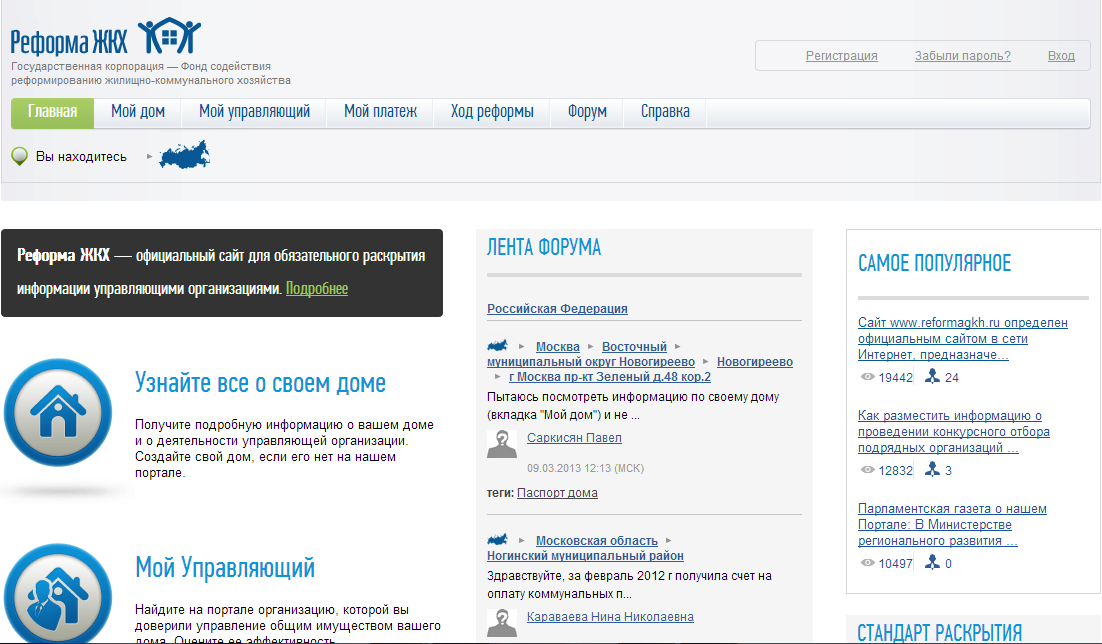Image resolution: width=1102 pixels, height=644 pixels.
Task: Open the Мой дом menu tab
Action: click(x=138, y=112)
